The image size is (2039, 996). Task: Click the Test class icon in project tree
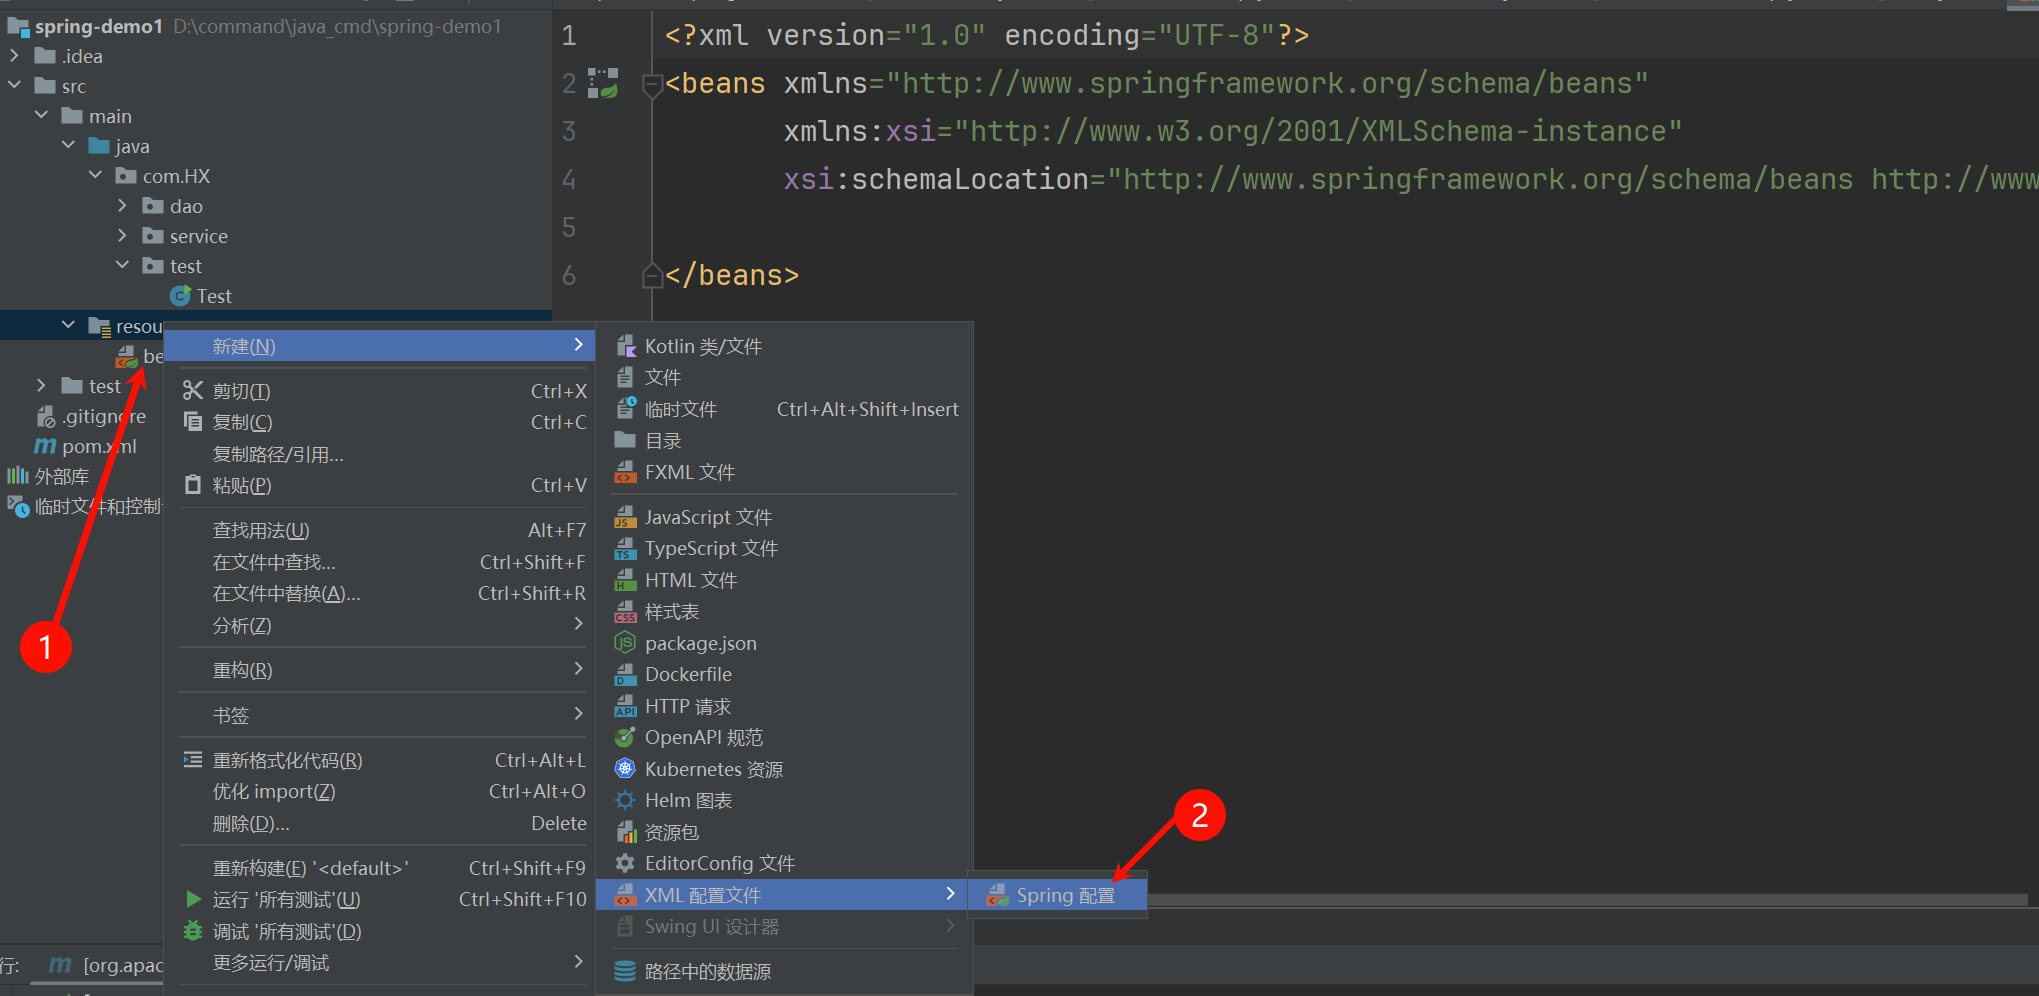tap(180, 296)
